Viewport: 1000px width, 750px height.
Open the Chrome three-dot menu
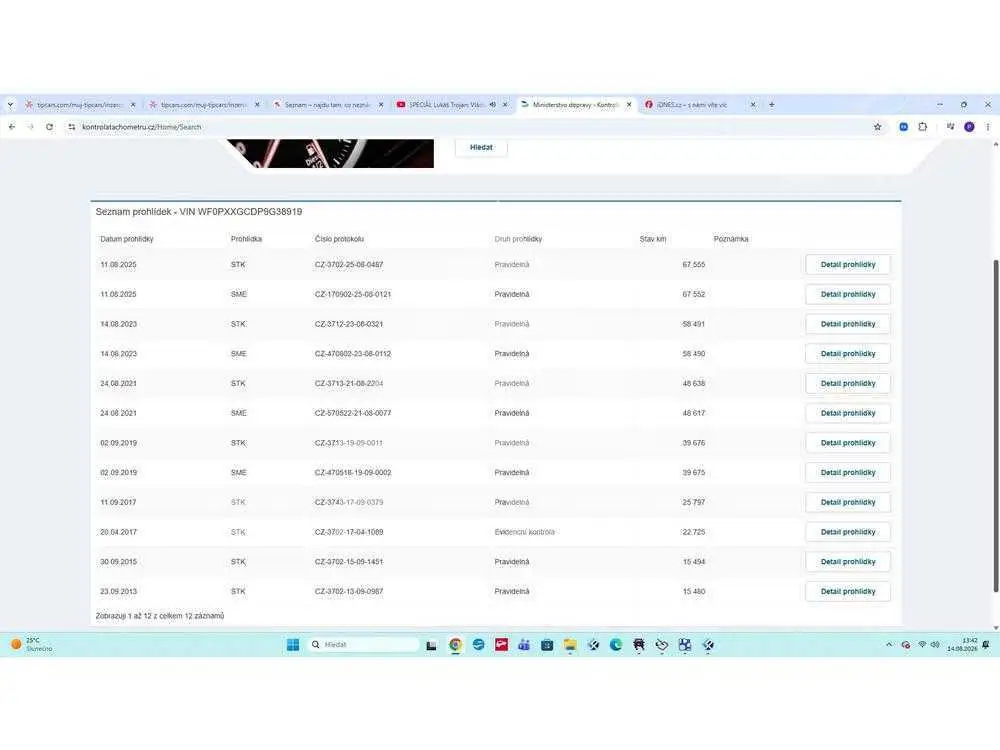[988, 127]
